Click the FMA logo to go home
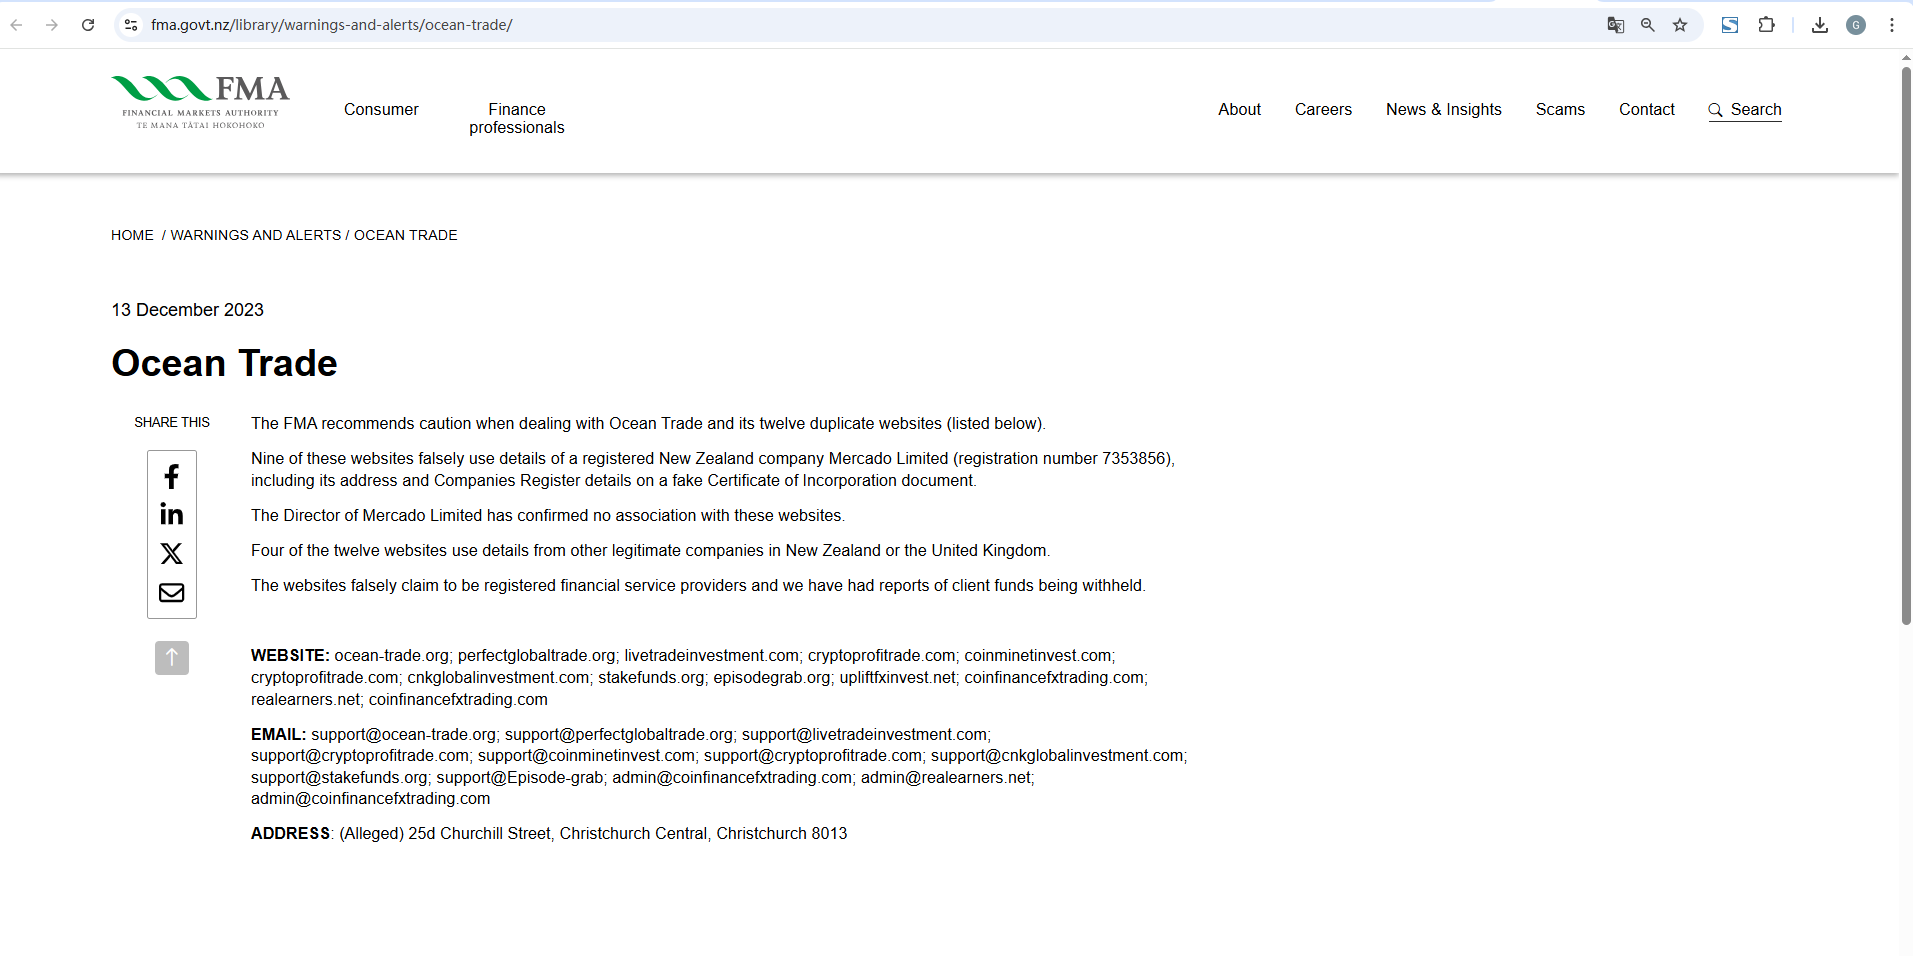This screenshot has width=1913, height=956. click(x=201, y=102)
